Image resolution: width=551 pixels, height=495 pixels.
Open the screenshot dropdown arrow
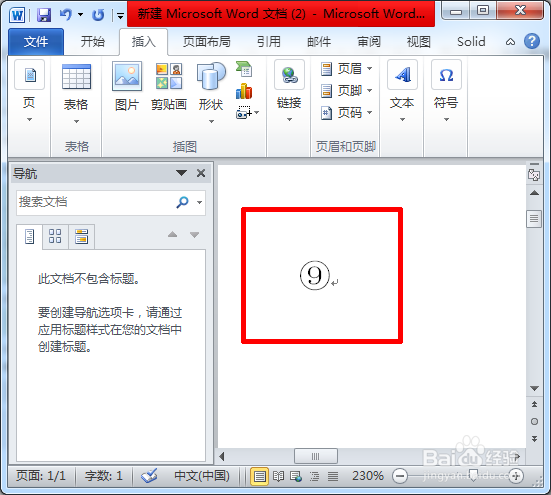pyautogui.click(x=257, y=113)
